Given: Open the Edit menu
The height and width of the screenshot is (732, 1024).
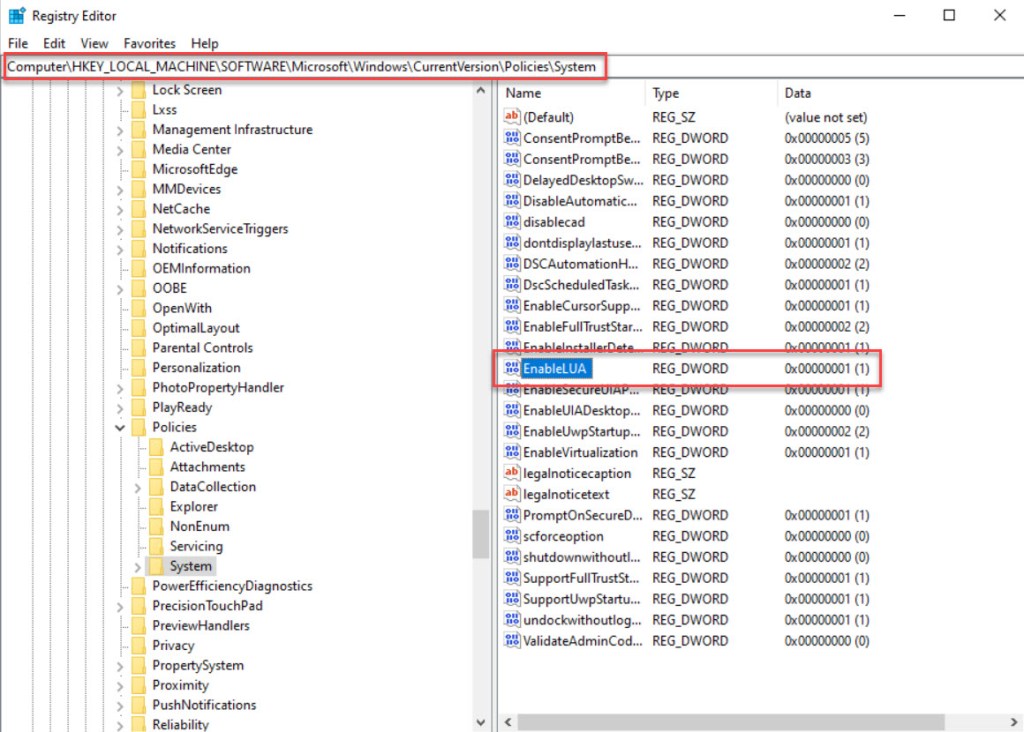Looking at the screenshot, I should coord(54,44).
